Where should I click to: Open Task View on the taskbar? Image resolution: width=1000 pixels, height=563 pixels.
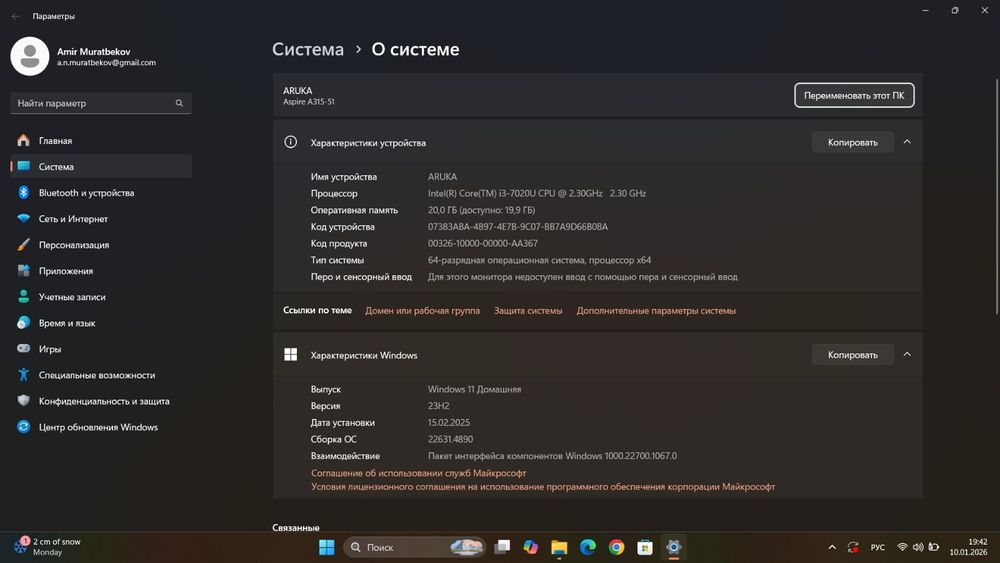click(x=503, y=547)
